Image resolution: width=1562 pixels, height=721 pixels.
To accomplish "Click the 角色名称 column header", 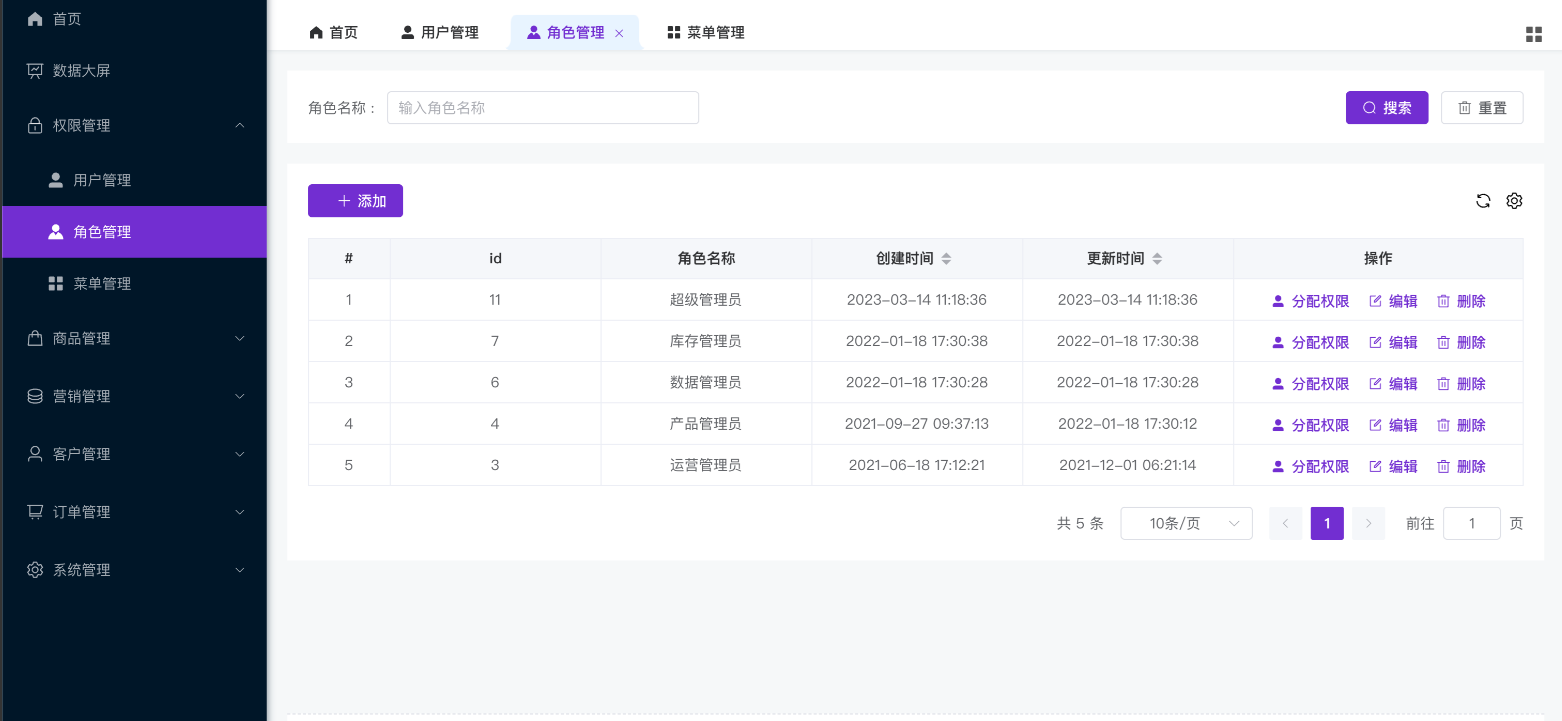I will pyautogui.click(x=706, y=259).
